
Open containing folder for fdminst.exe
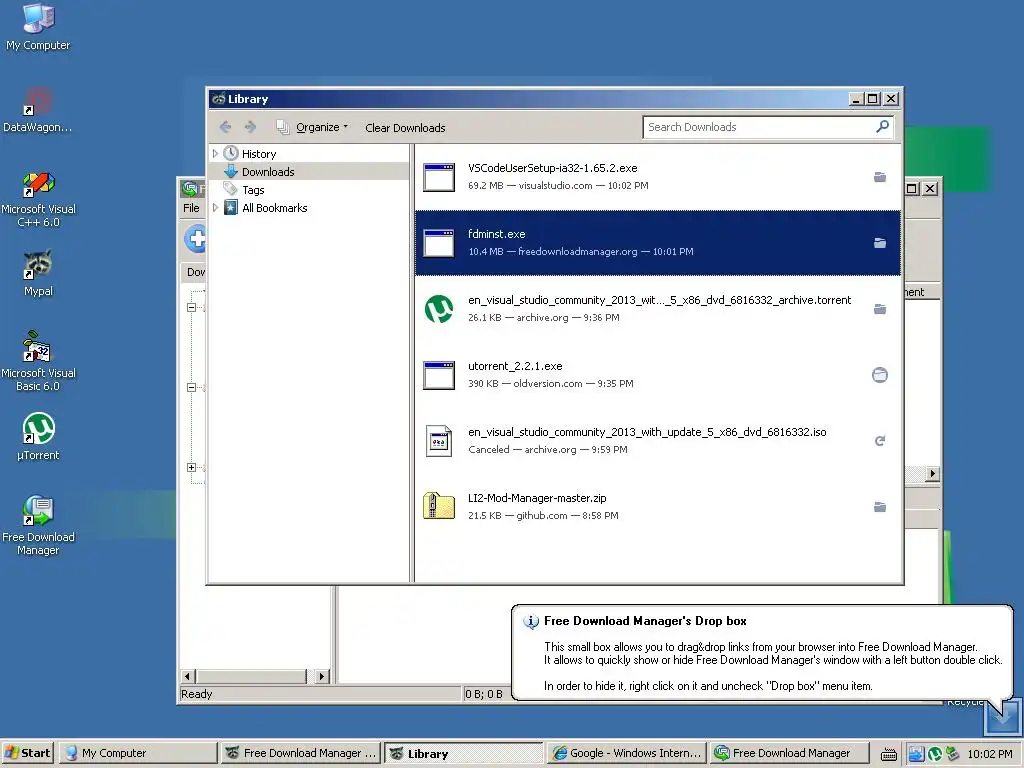880,243
